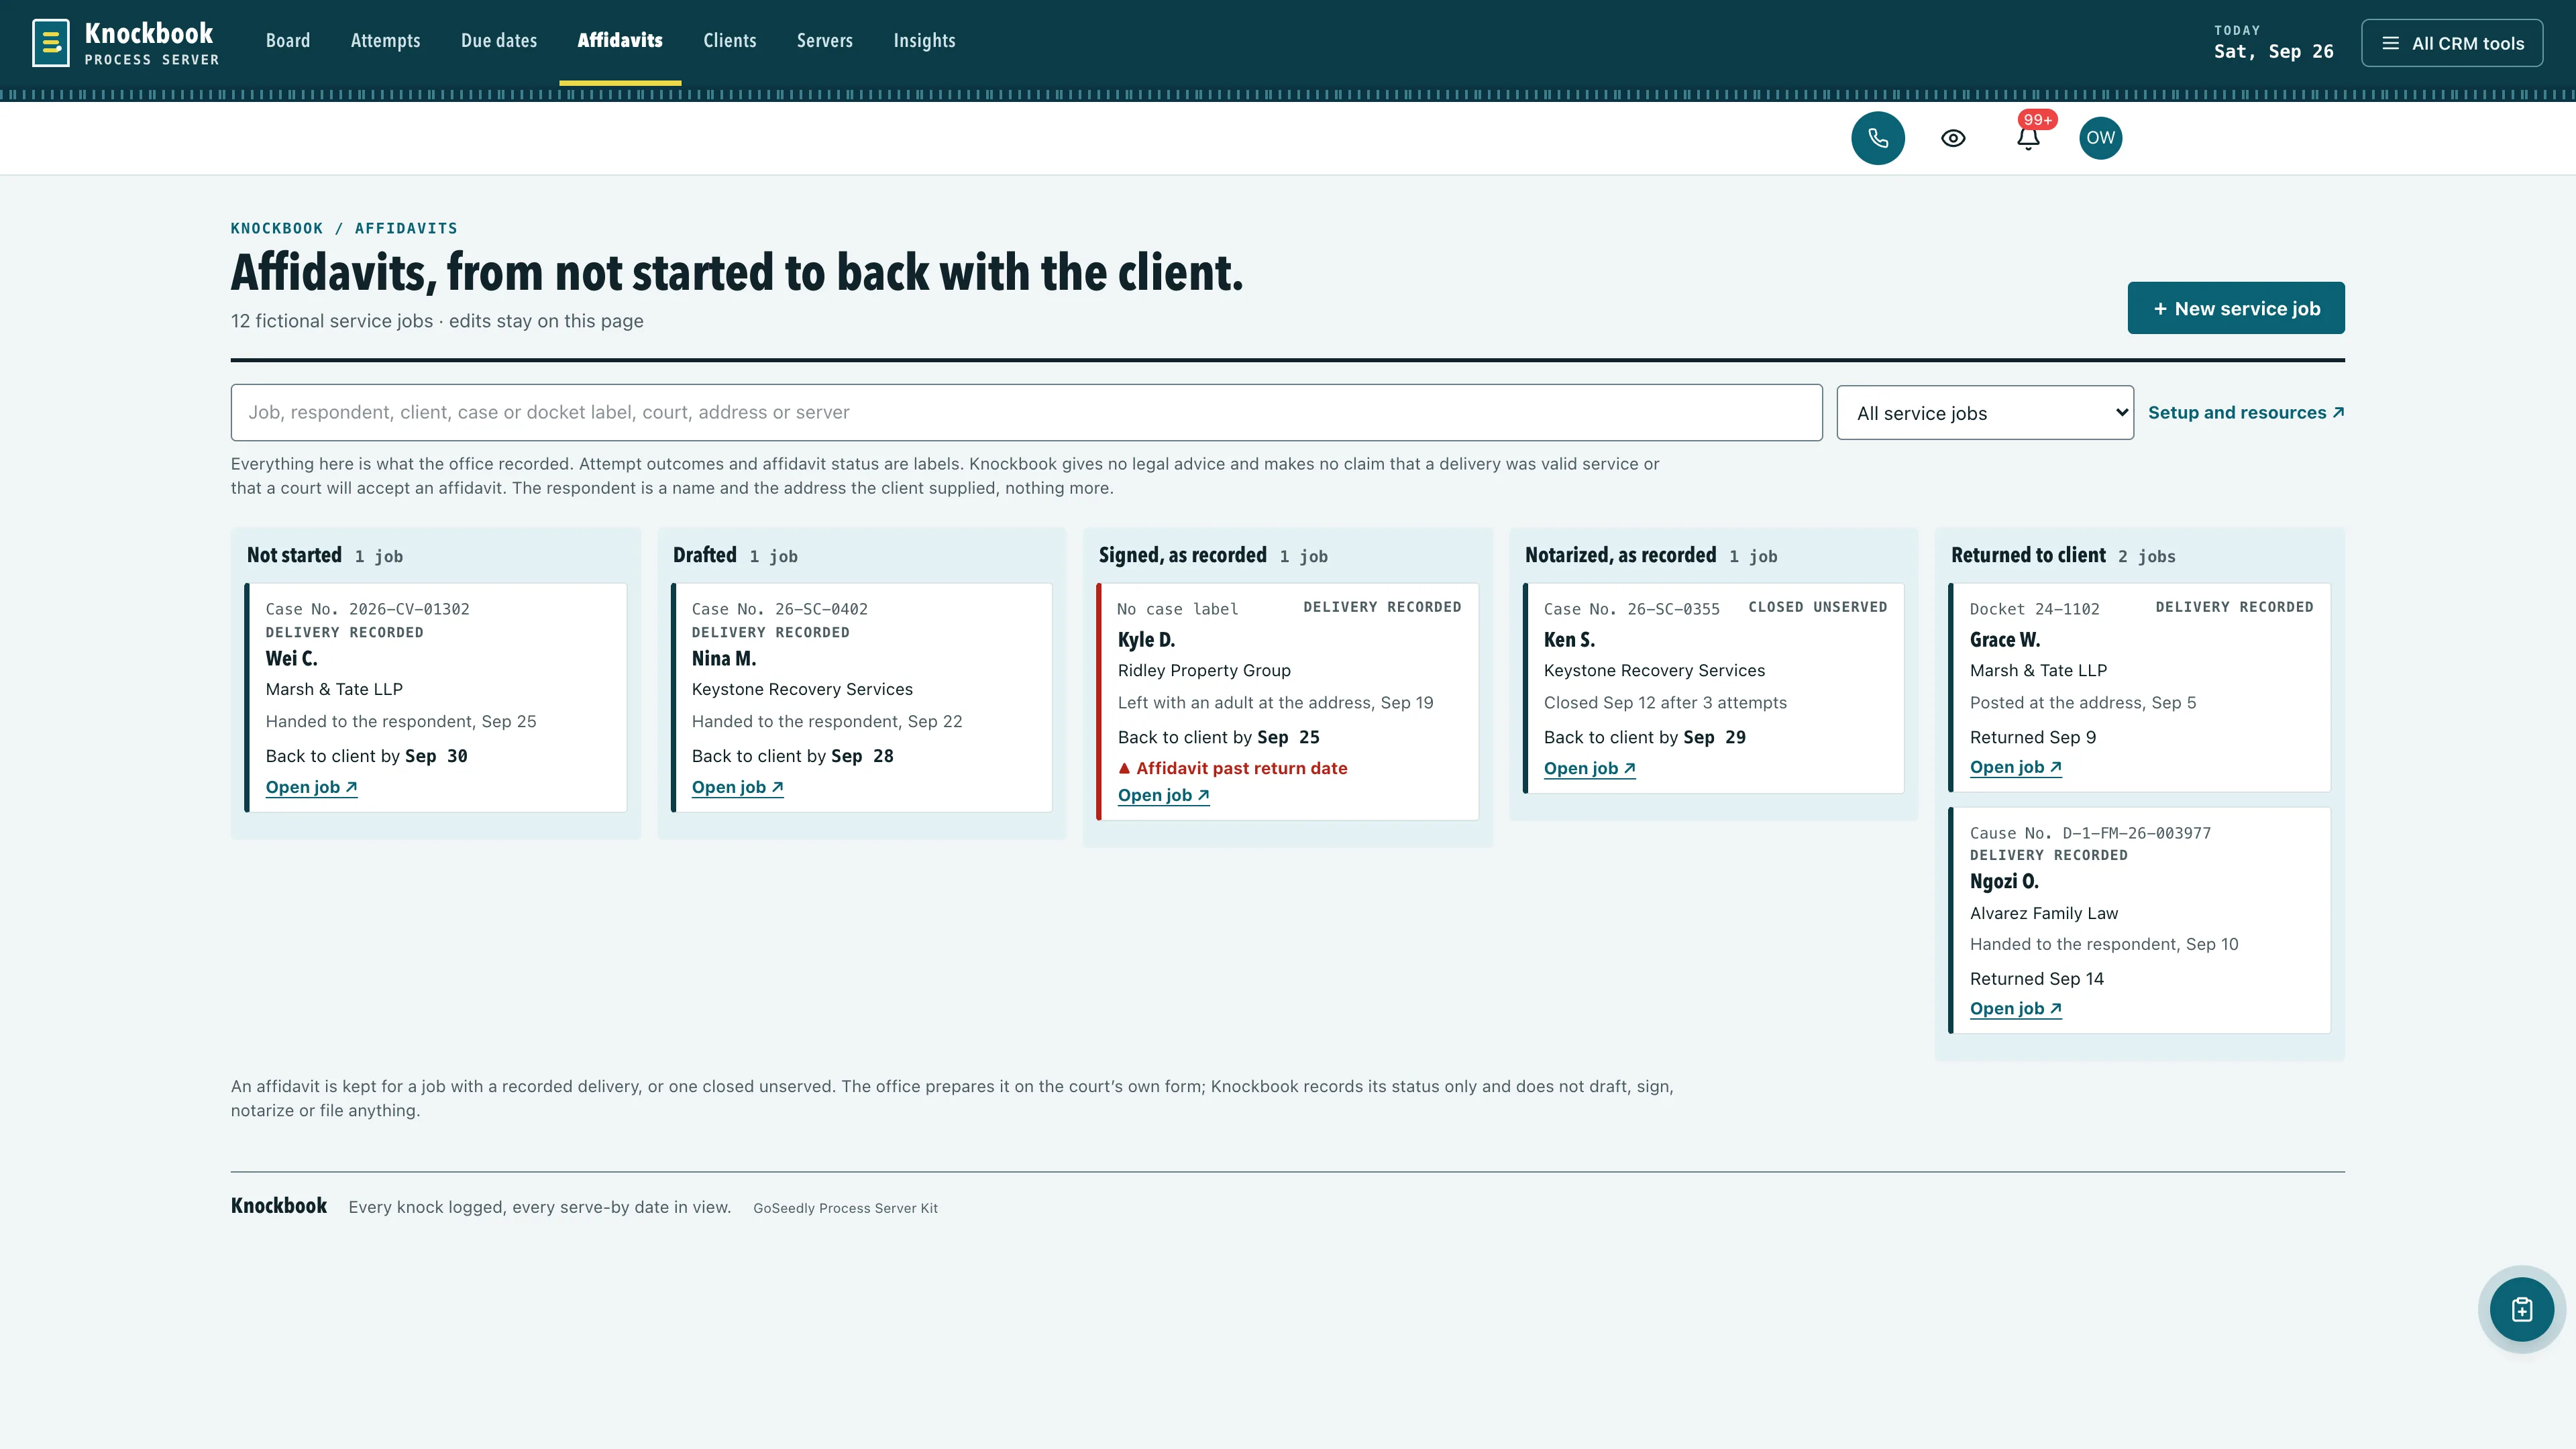Click Case No. 26-SC-0402 label
The height and width of the screenshot is (1449, 2576).
780,609
